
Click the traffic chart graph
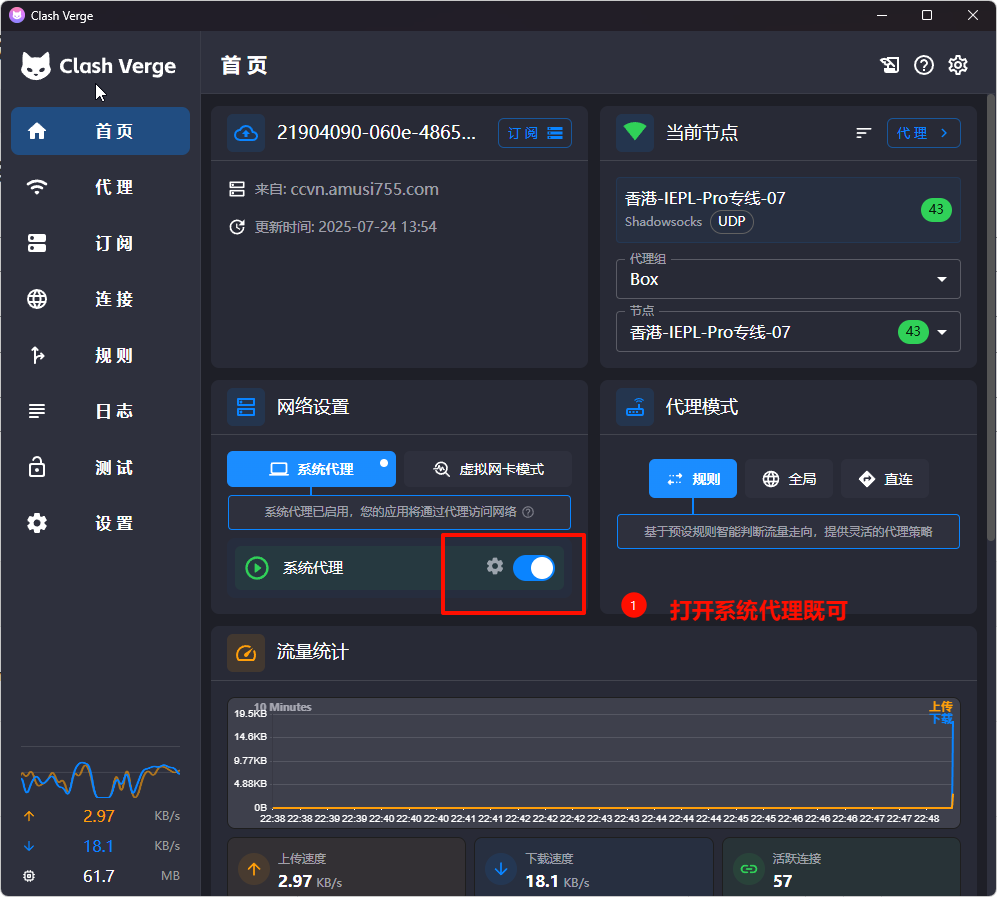[594, 763]
